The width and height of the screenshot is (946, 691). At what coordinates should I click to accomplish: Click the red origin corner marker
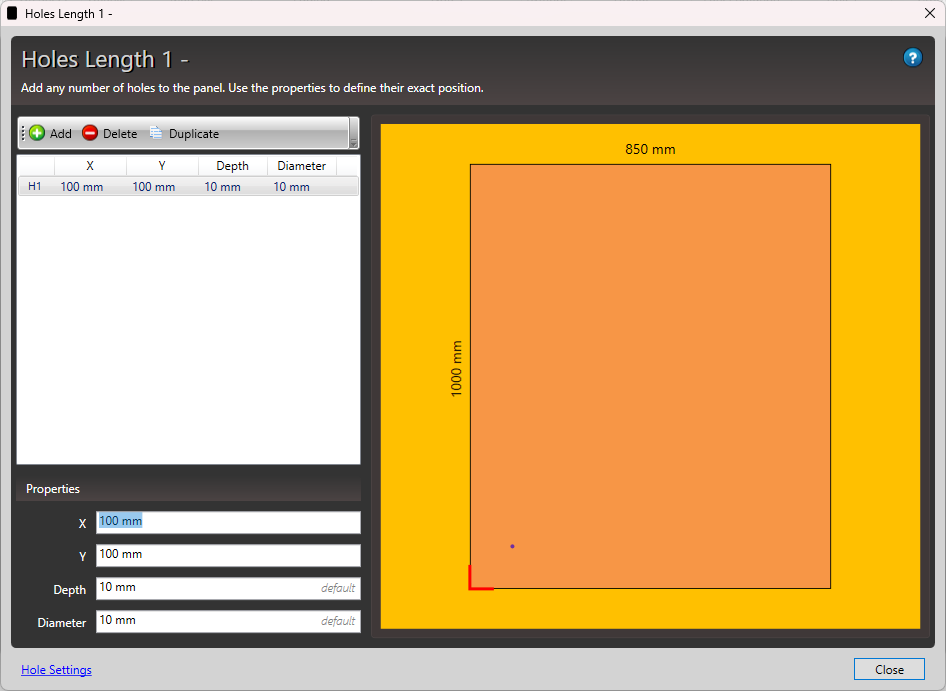tap(481, 578)
